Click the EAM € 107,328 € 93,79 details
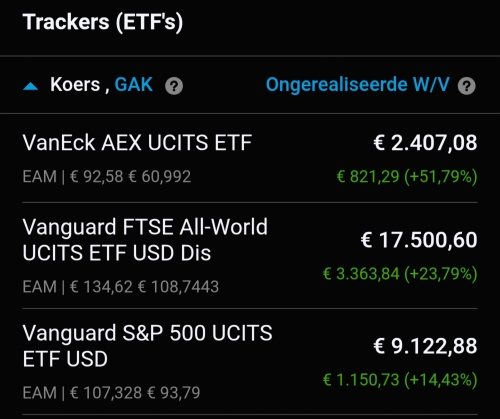500x419 pixels. coord(111,393)
